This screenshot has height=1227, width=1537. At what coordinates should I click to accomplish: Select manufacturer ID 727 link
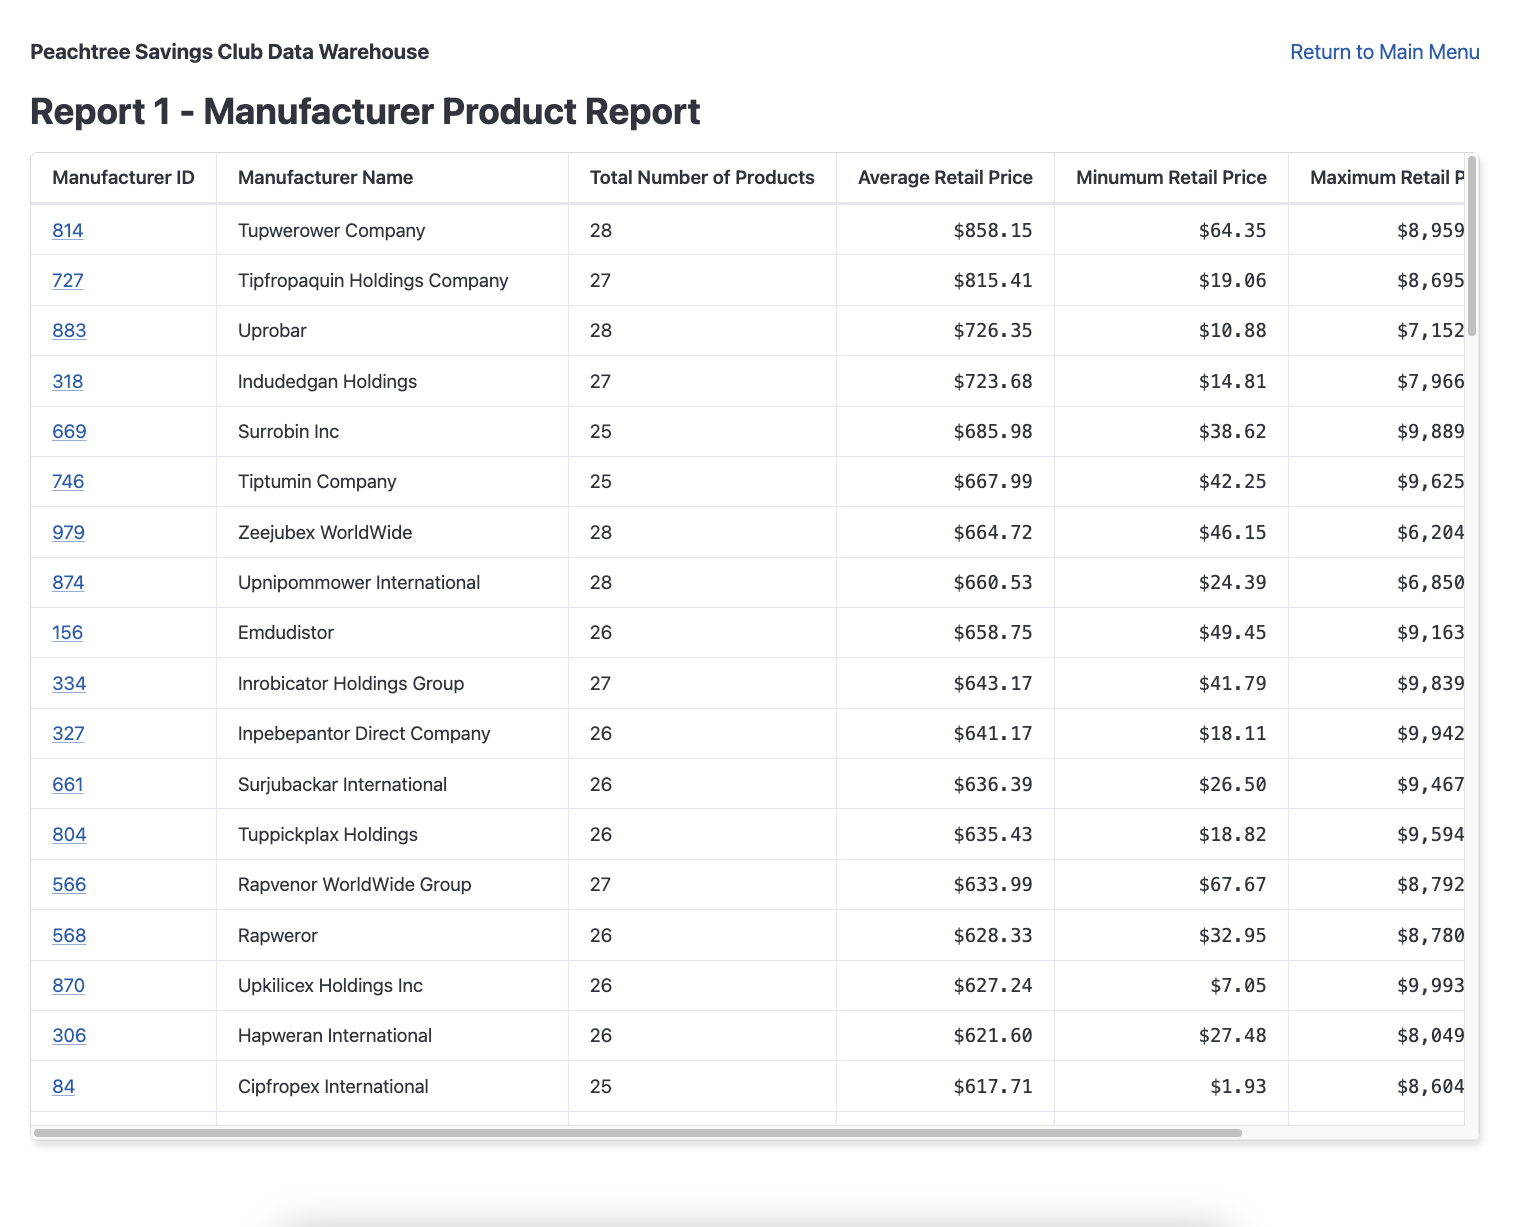click(x=67, y=280)
